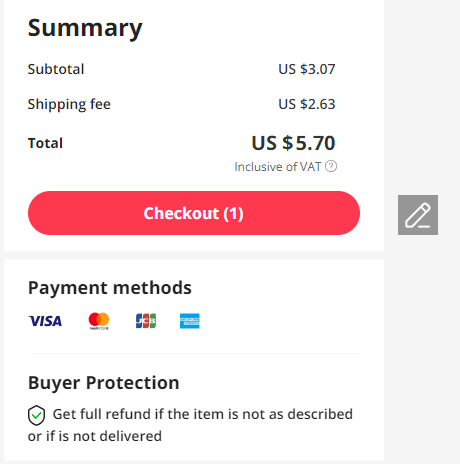Click the Shipping fee label

pos(69,104)
